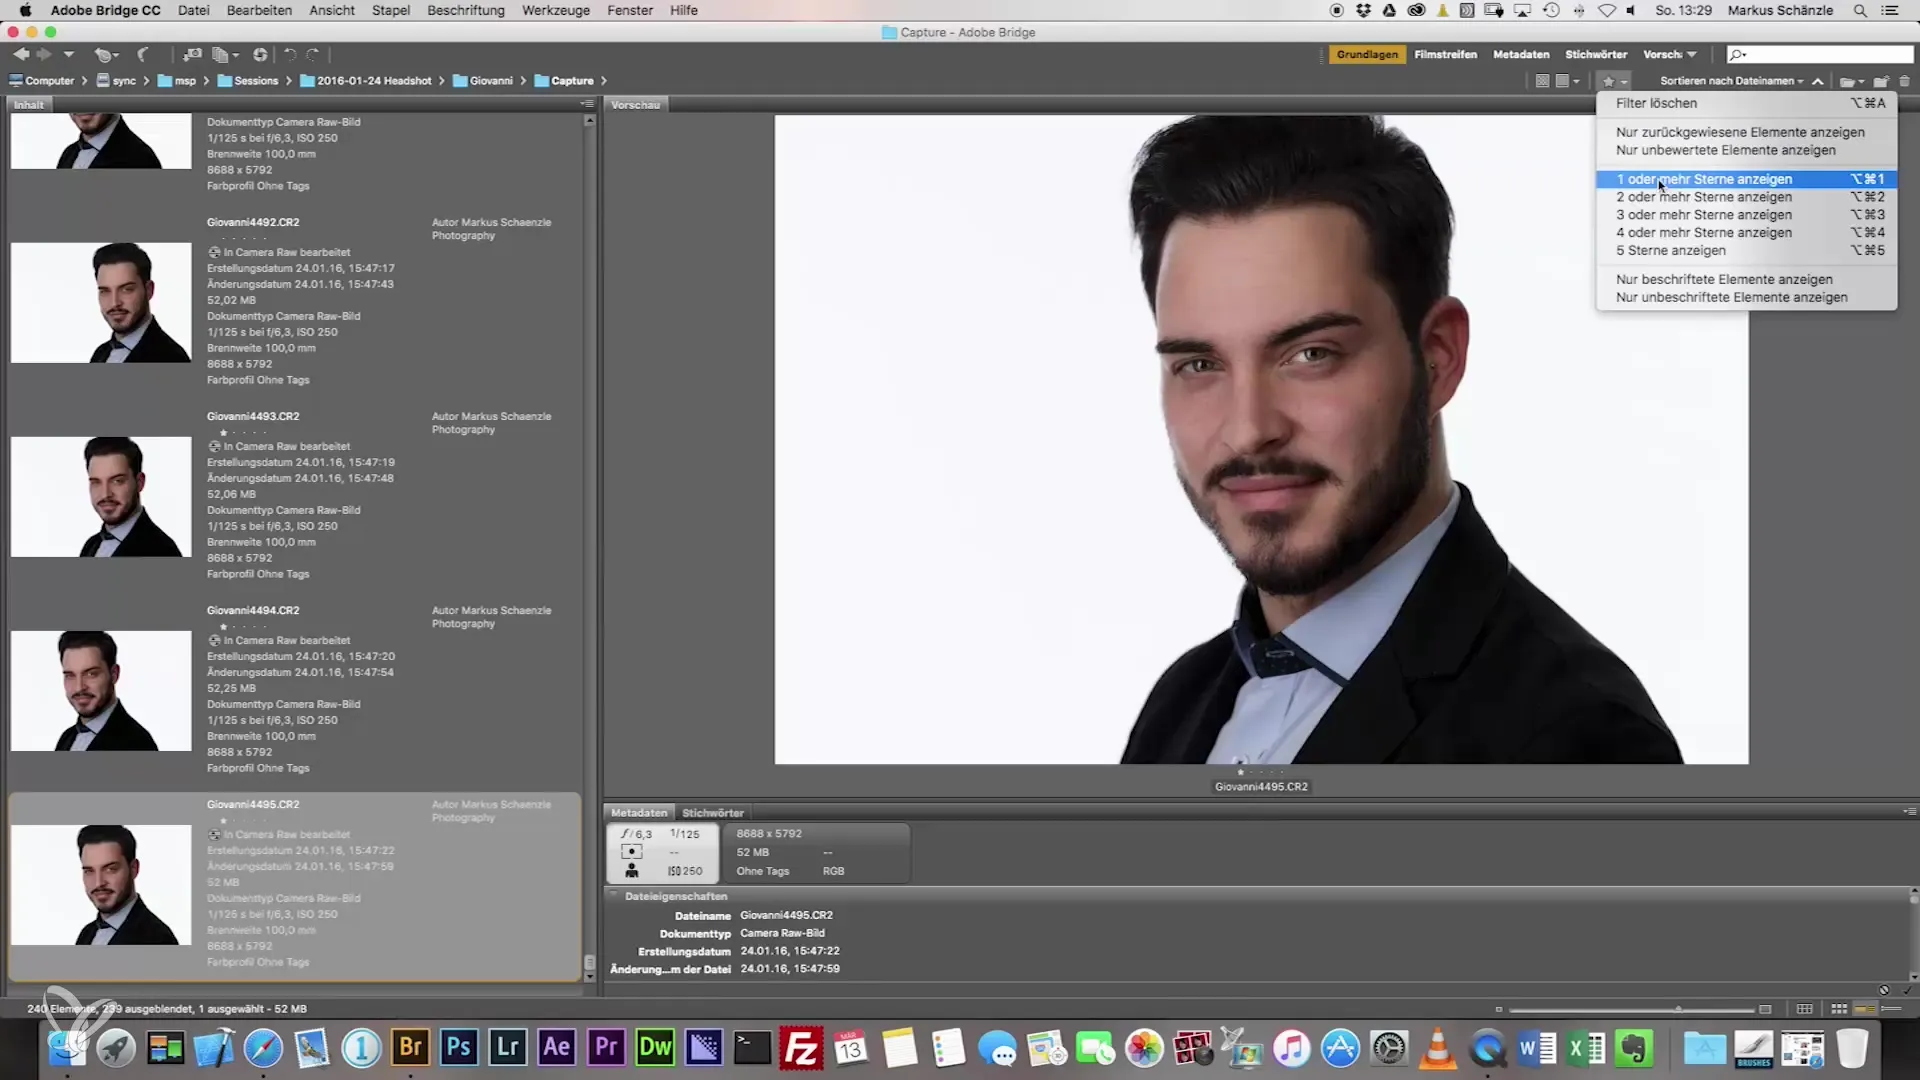The height and width of the screenshot is (1080, 1920).
Task: Go back with the back arrow
Action: [x=20, y=54]
